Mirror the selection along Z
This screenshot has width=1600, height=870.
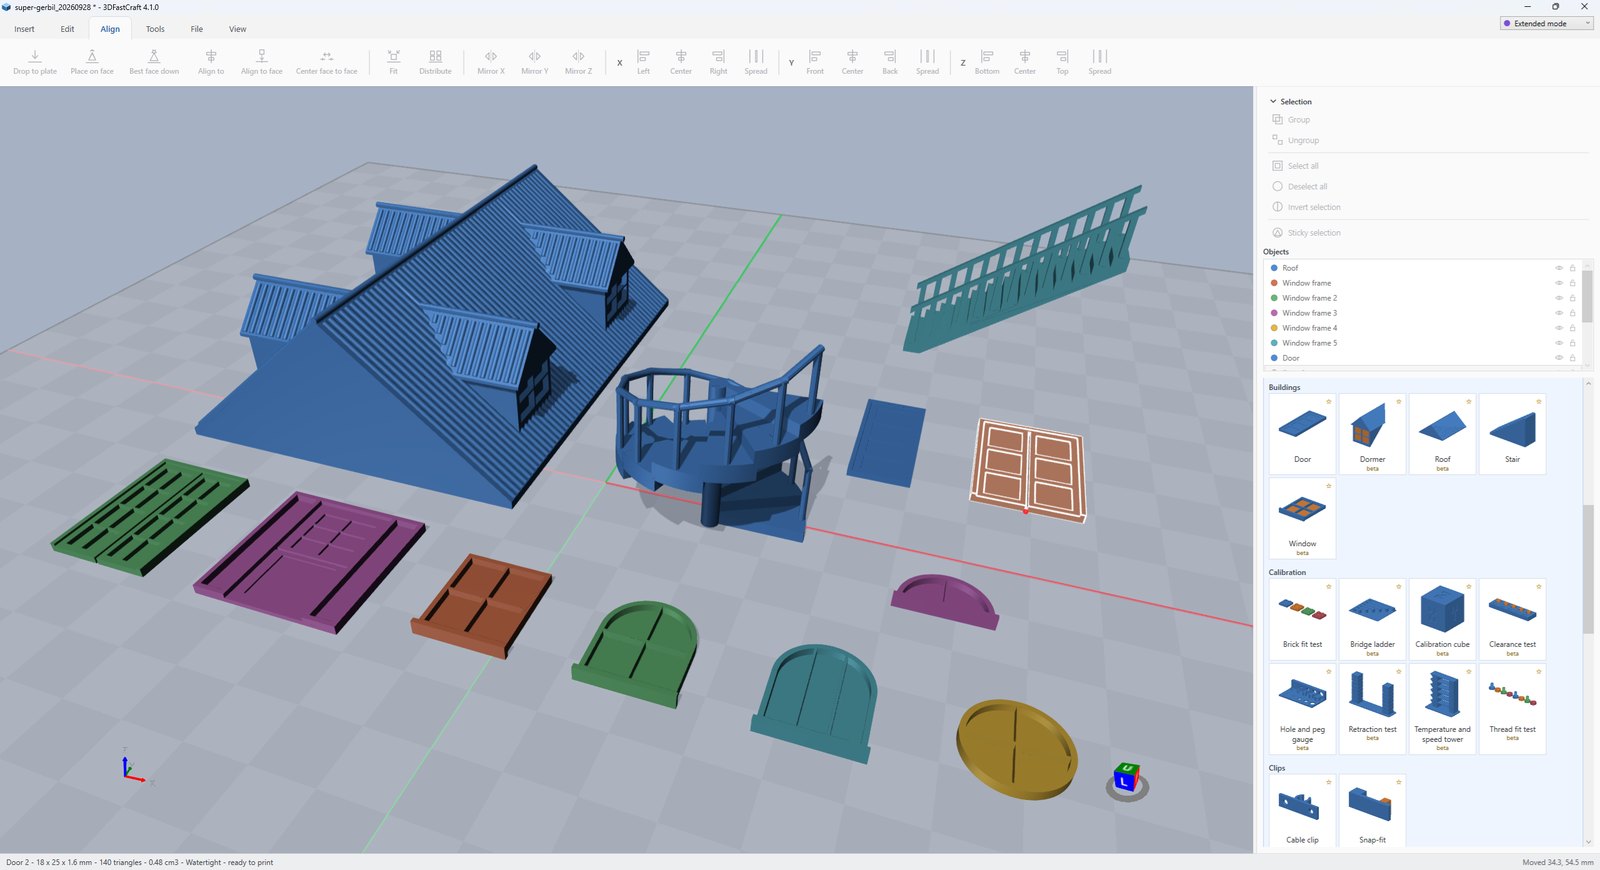[578, 62]
